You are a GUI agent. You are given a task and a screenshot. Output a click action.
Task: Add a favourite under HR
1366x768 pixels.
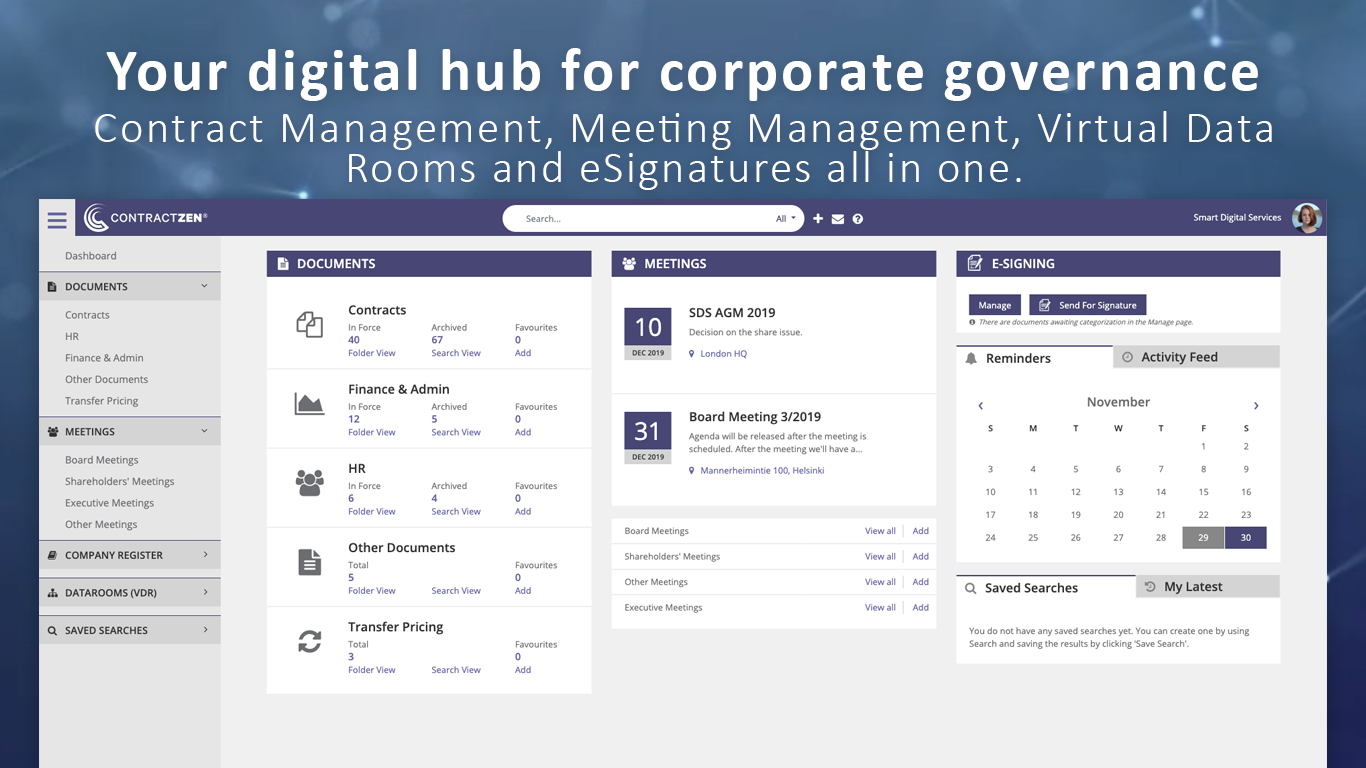[x=523, y=512]
